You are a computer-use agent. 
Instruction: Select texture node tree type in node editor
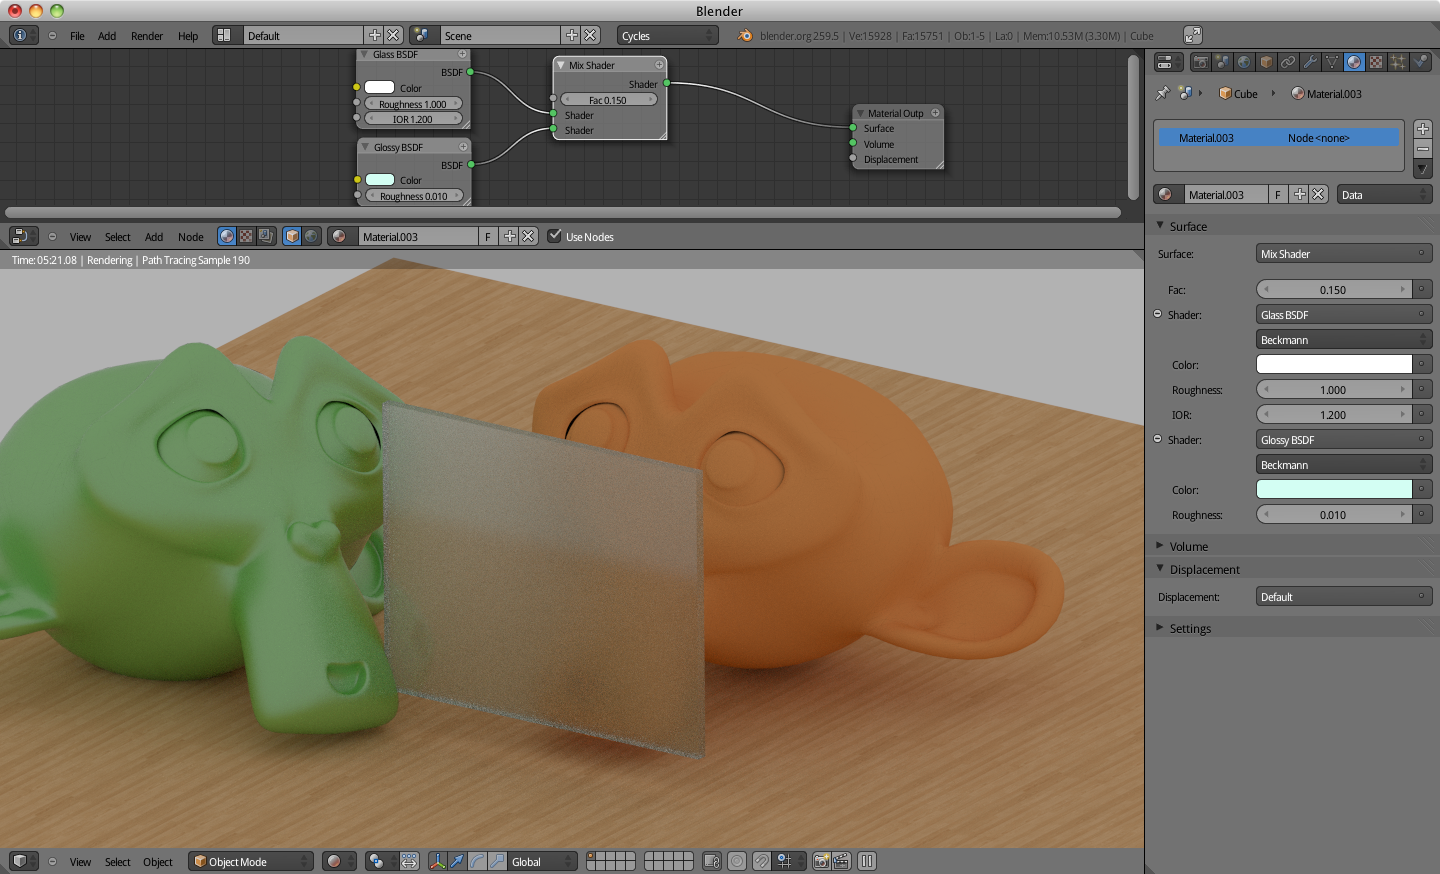pyautogui.click(x=246, y=237)
